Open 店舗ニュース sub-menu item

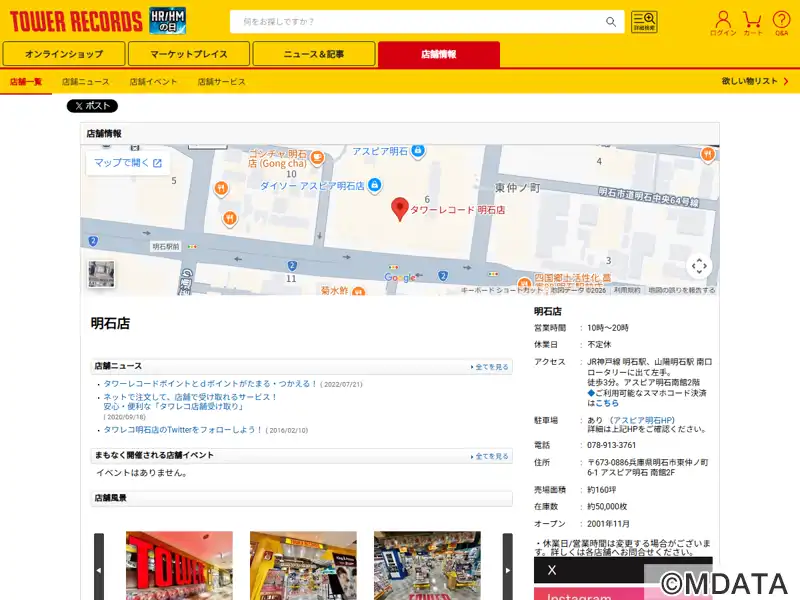86,82
